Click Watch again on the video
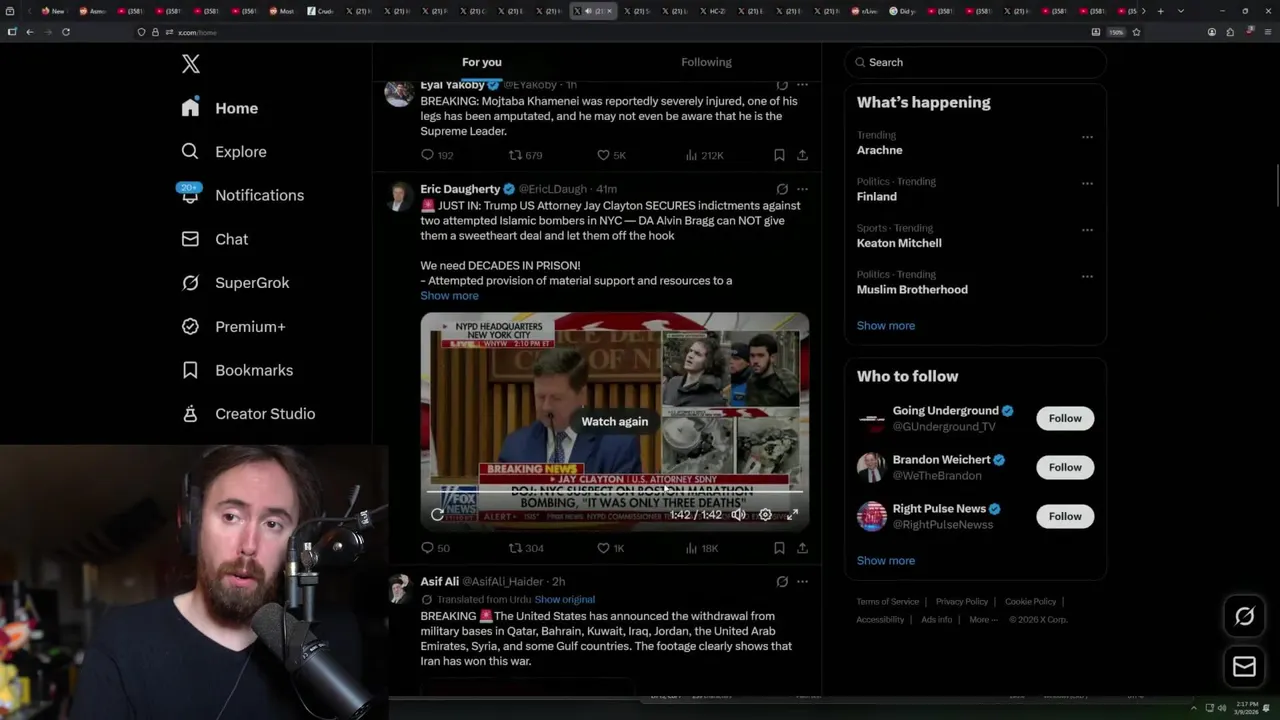Image resolution: width=1280 pixels, height=720 pixels. click(x=615, y=422)
